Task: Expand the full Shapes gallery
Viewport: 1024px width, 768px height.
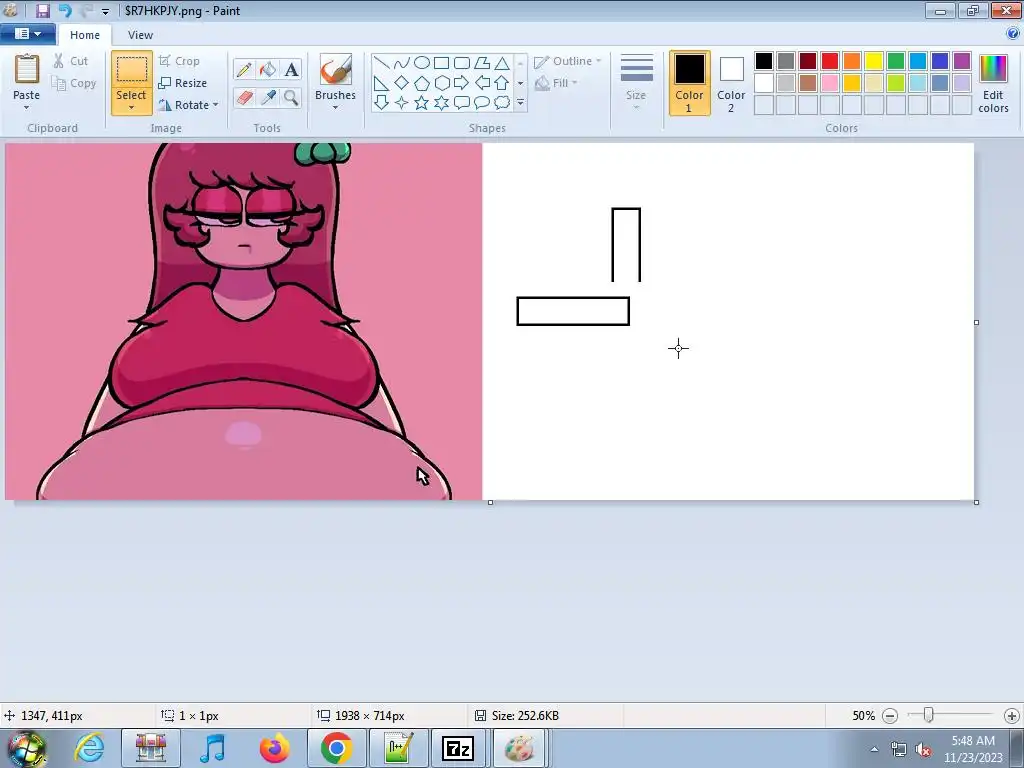Action: 520,103
